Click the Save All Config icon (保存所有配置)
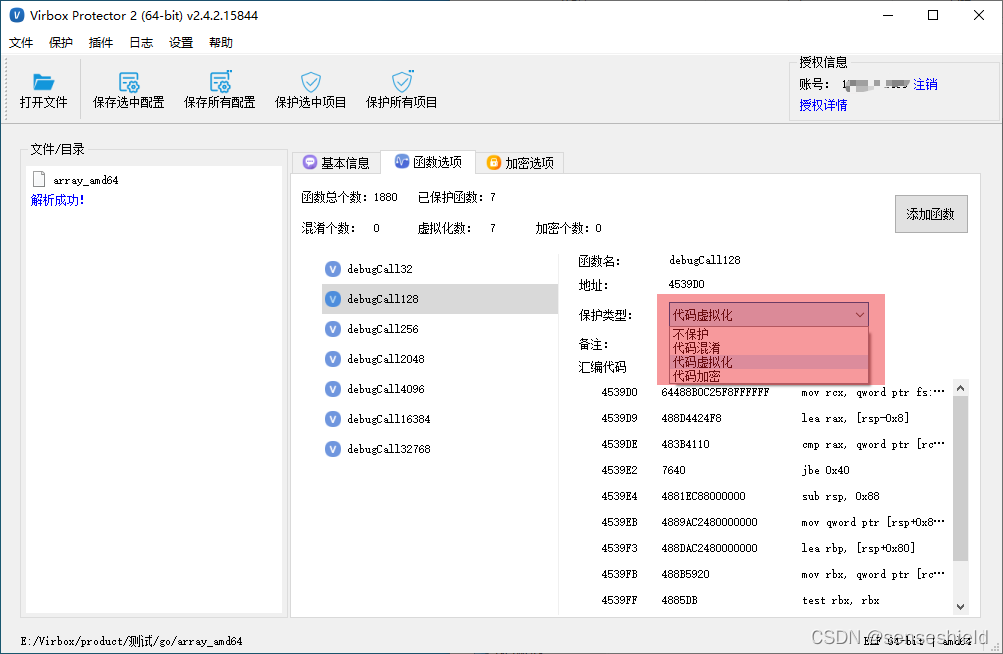 click(220, 81)
